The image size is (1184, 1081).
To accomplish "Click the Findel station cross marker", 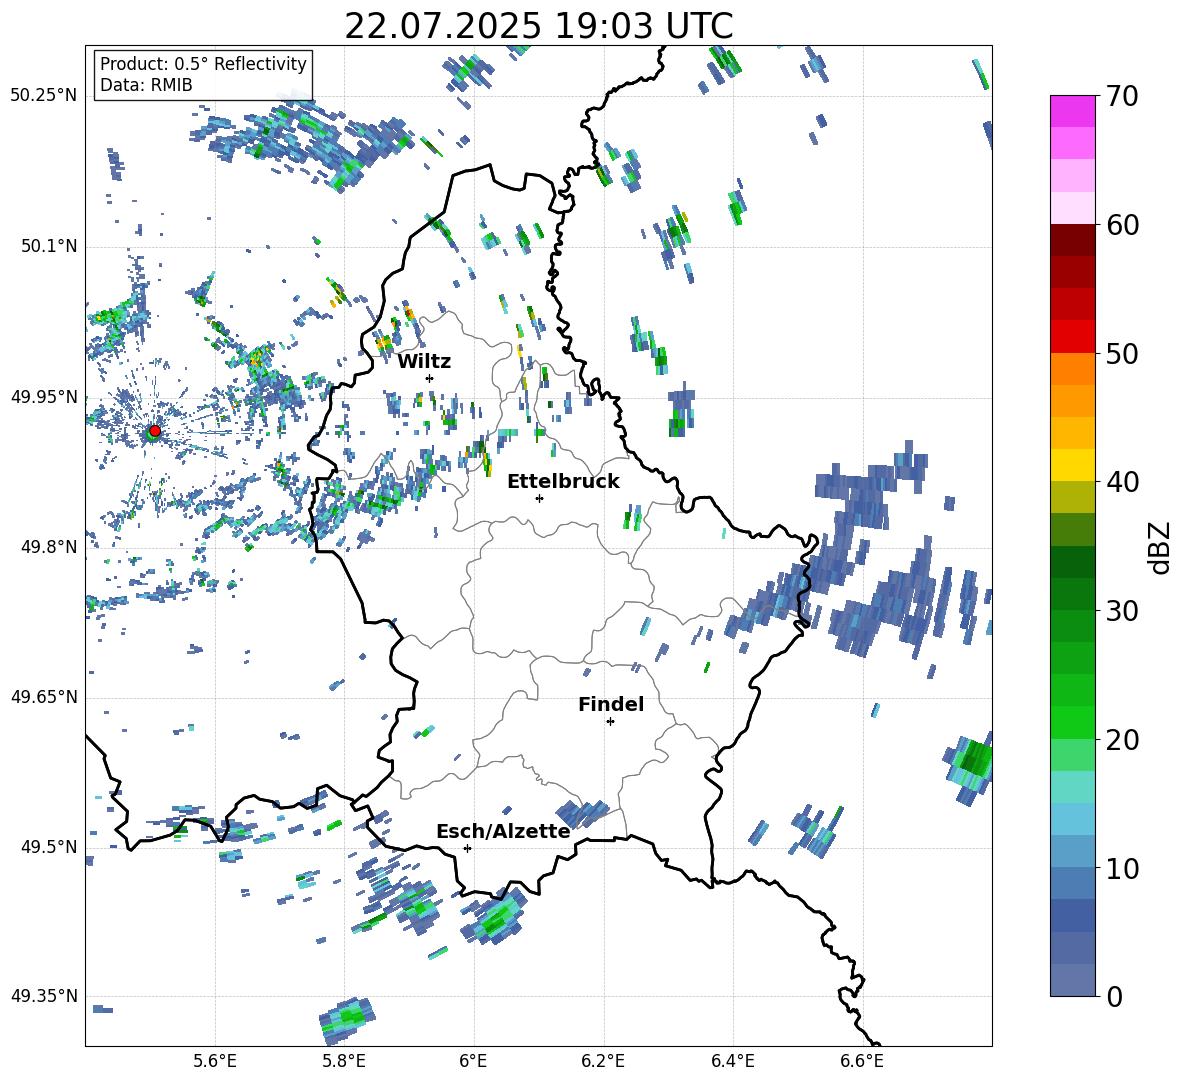I will [610, 722].
